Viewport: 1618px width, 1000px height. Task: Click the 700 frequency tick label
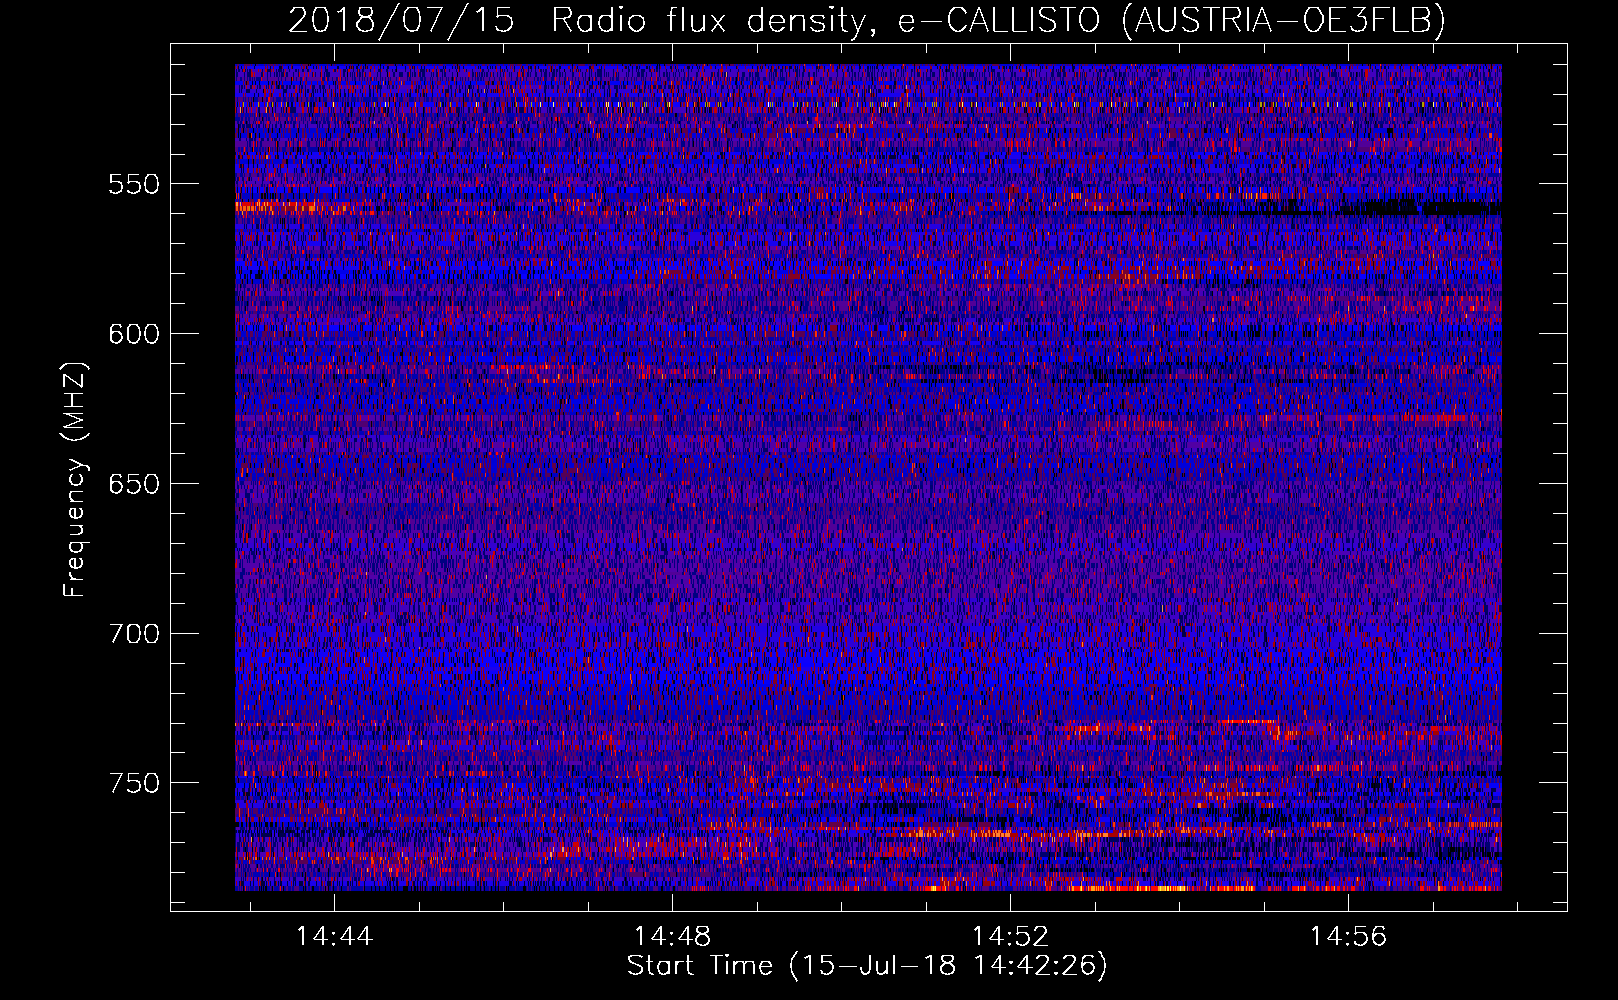click(134, 634)
